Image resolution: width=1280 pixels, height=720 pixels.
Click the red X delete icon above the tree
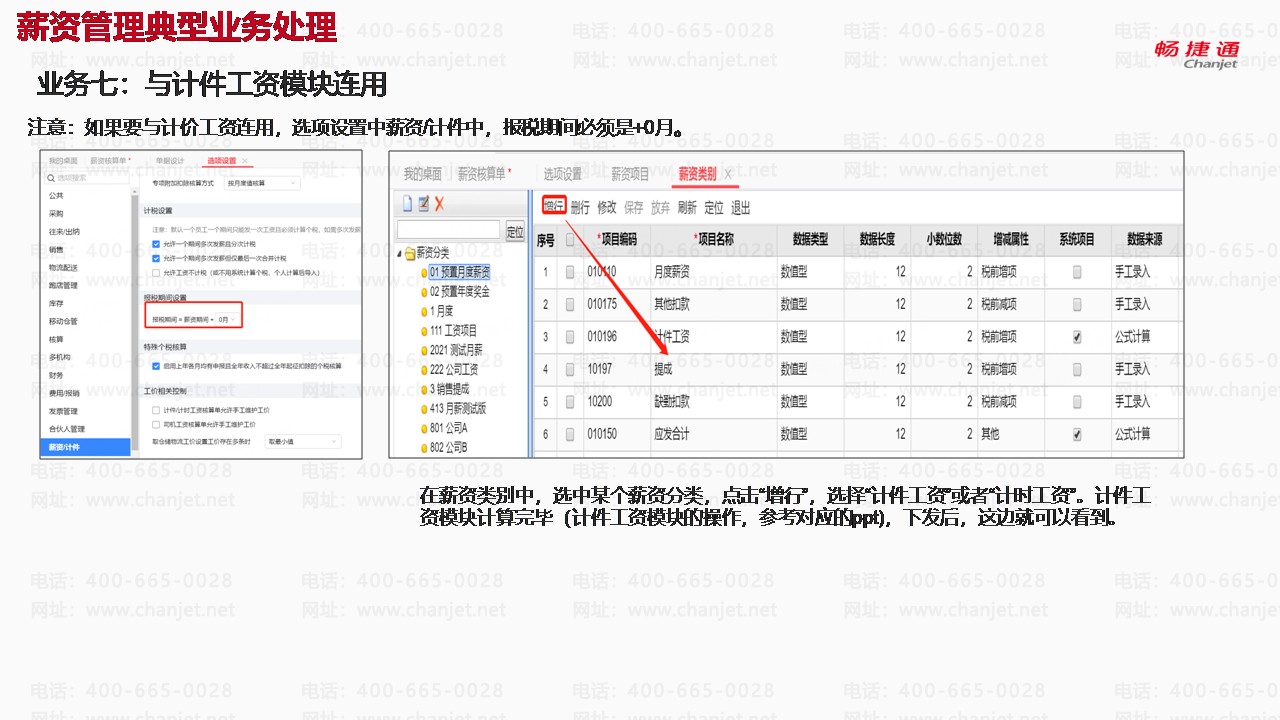tap(439, 204)
